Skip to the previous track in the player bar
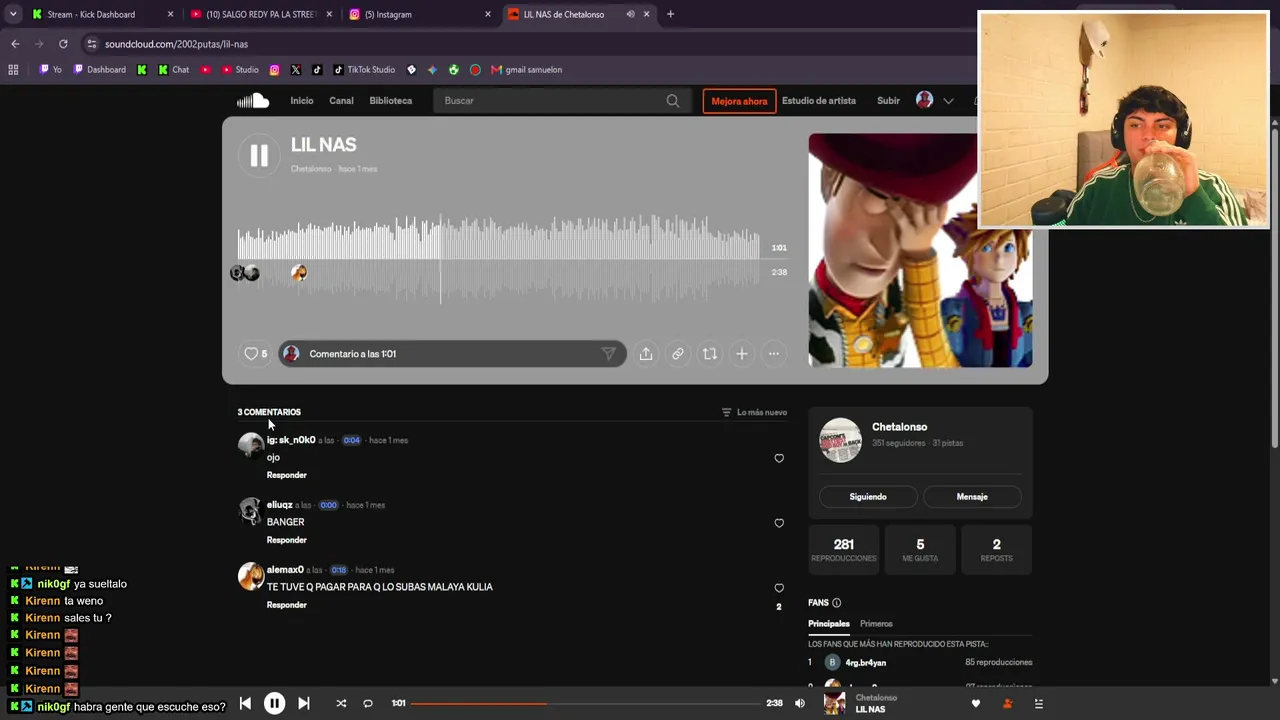Screen dimensions: 1280x720 pyautogui.click(x=245, y=703)
